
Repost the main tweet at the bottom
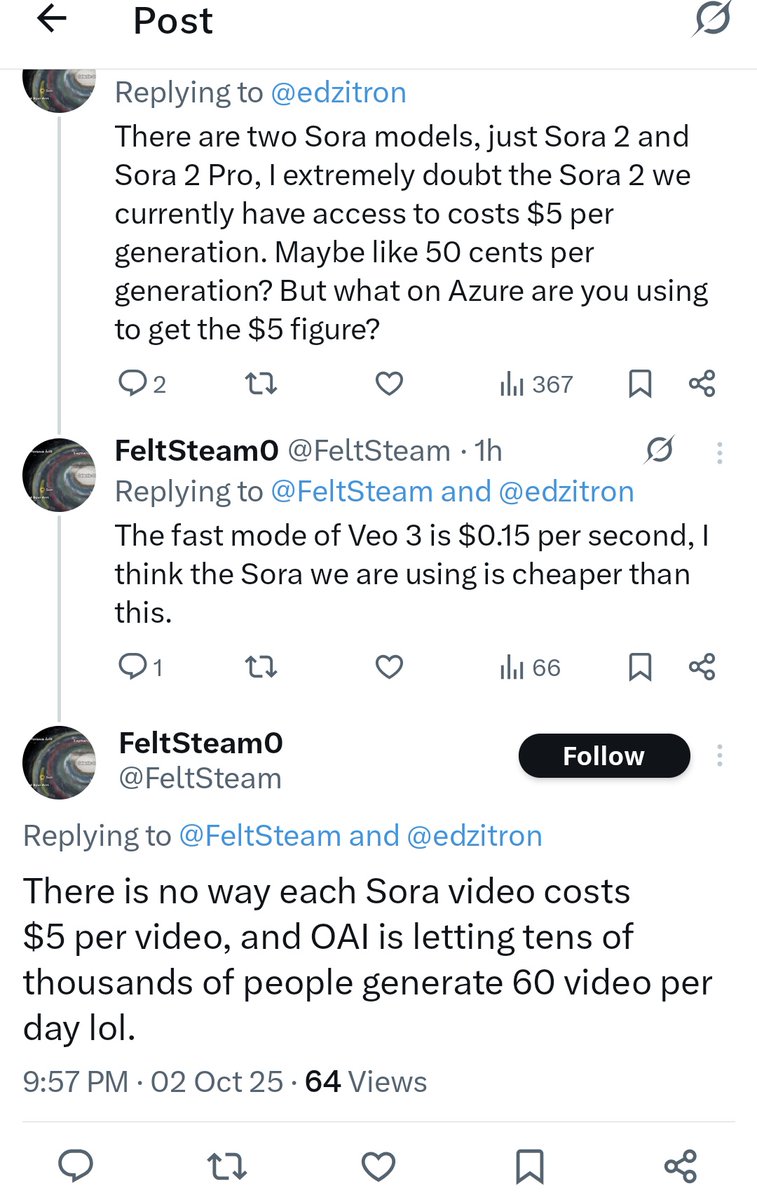(x=228, y=1165)
